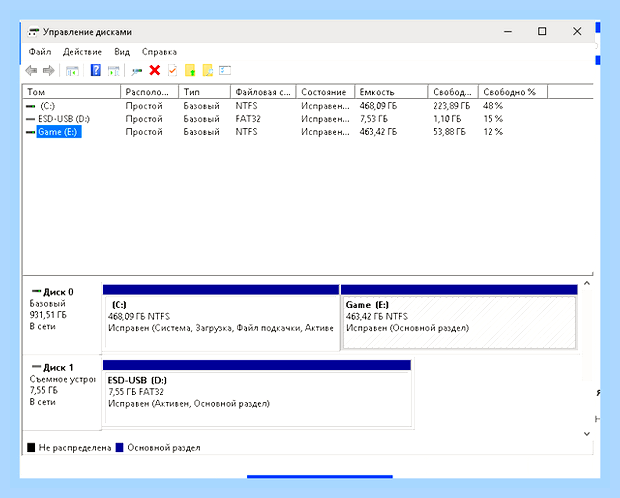
Task: Select the (C:) partition block on Disk 0
Action: (x=221, y=318)
